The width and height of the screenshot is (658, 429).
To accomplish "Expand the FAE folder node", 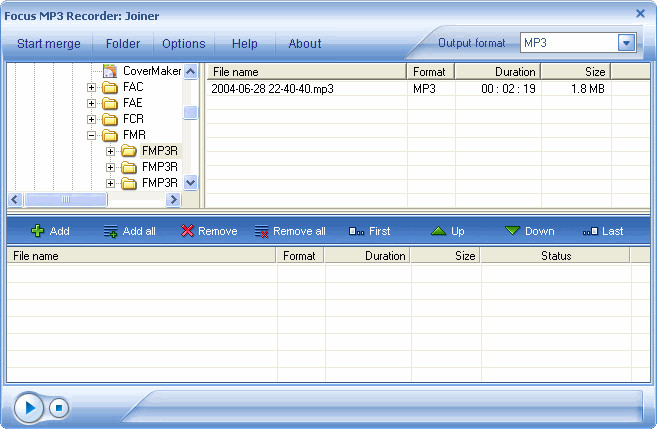I will (x=91, y=103).
